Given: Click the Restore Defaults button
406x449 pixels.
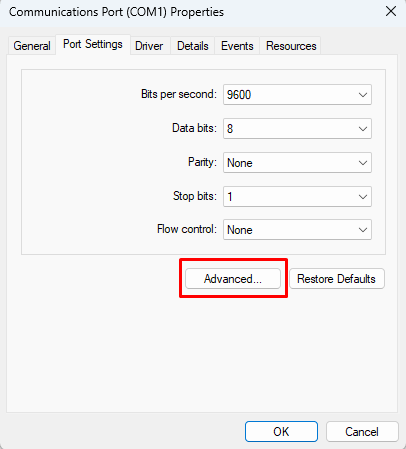Looking at the screenshot, I should 337,279.
